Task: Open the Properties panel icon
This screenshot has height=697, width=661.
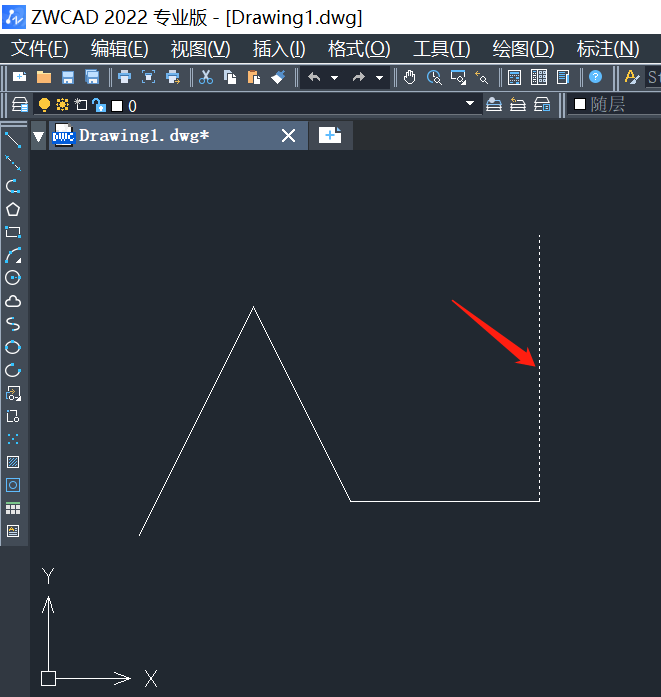Action: [563, 77]
